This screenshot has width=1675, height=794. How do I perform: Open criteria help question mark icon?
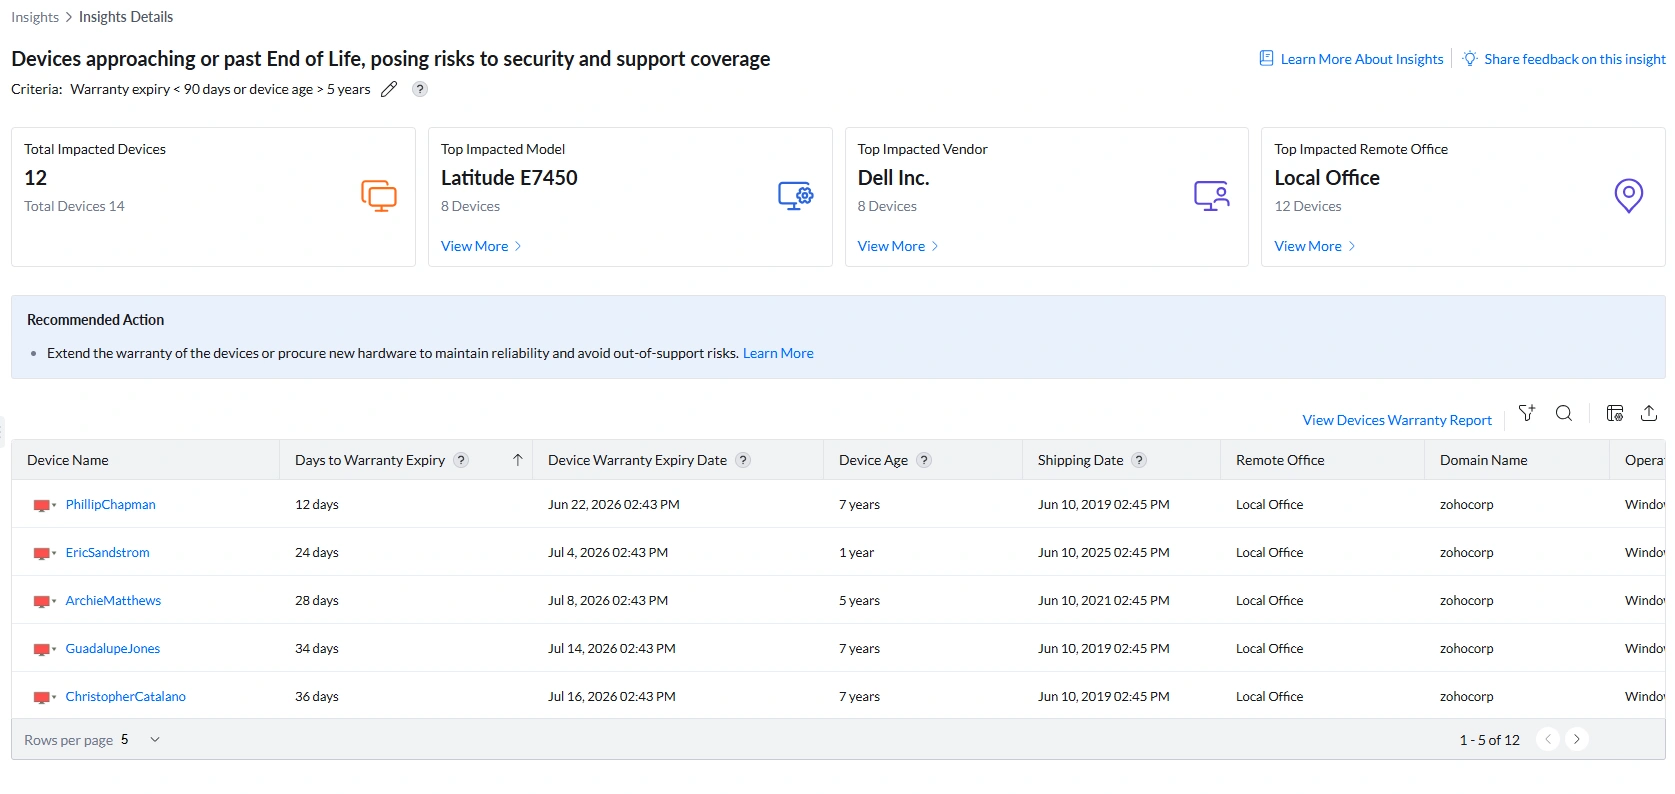point(420,89)
